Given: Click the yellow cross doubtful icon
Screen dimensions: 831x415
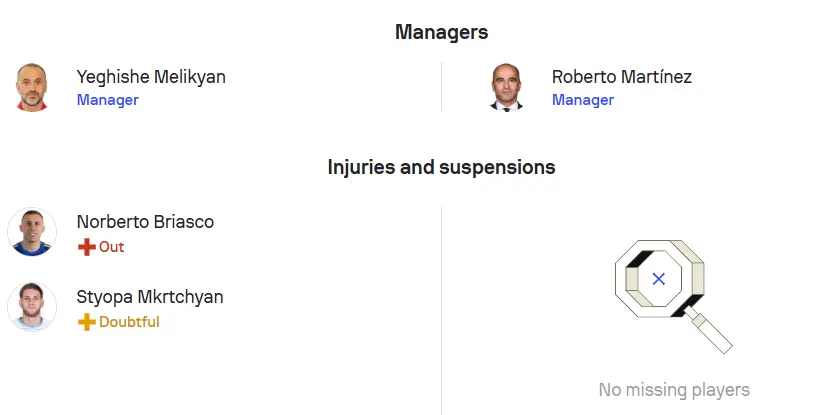Looking at the screenshot, I should click(86, 322).
